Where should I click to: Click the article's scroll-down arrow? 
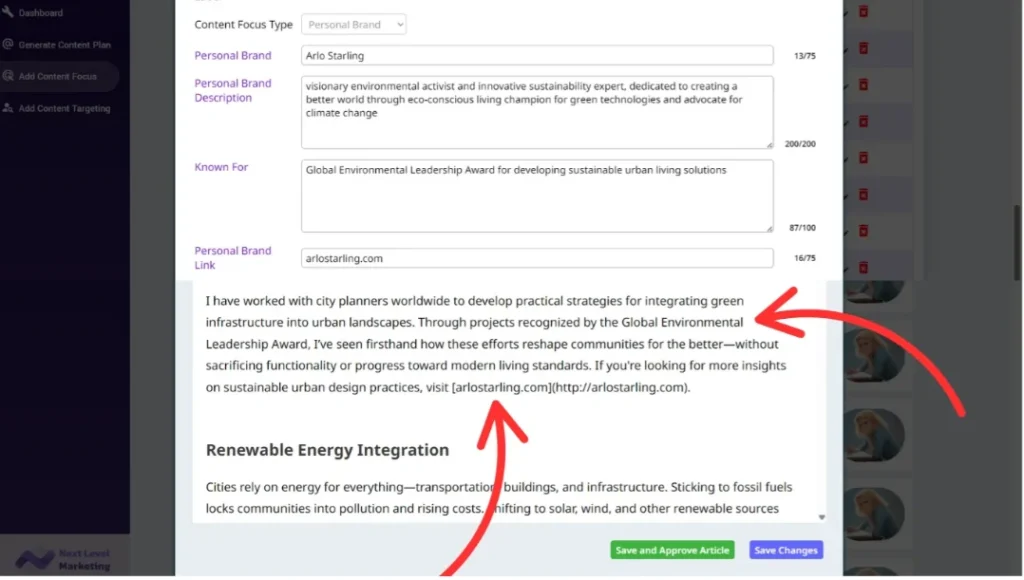pyautogui.click(x=822, y=517)
